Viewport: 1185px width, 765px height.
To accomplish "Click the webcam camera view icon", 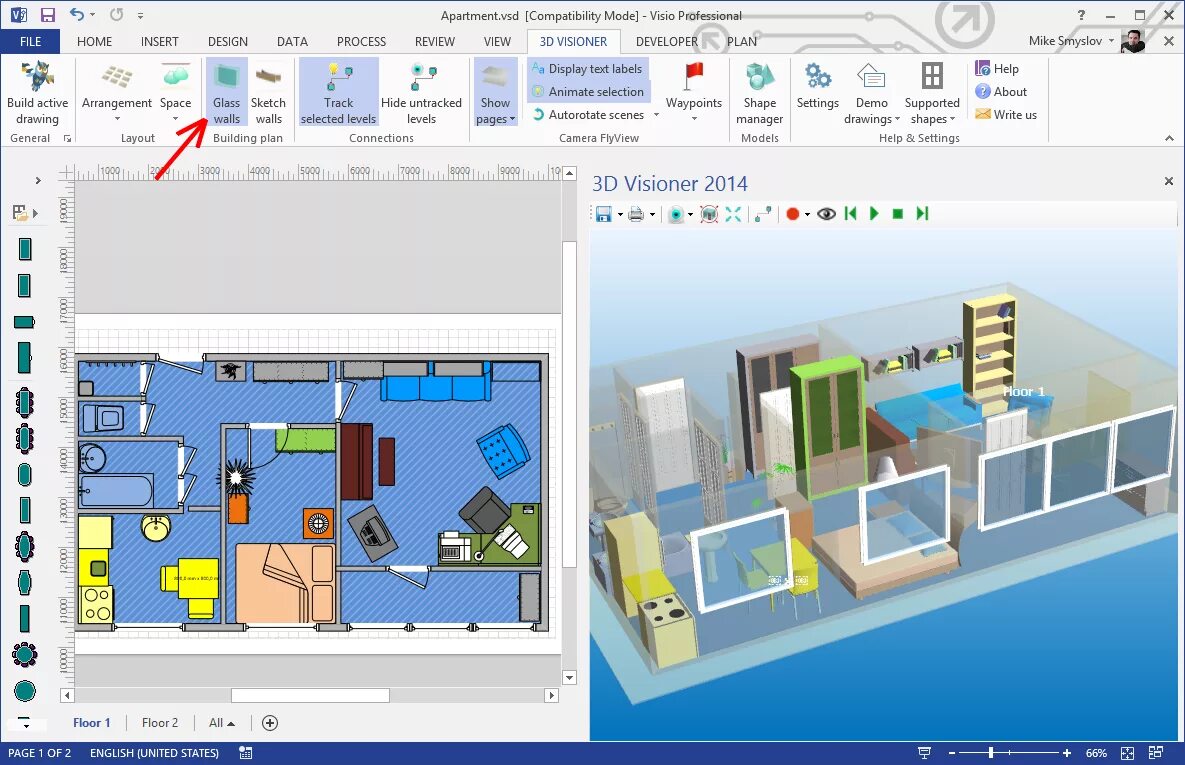I will 676,215.
